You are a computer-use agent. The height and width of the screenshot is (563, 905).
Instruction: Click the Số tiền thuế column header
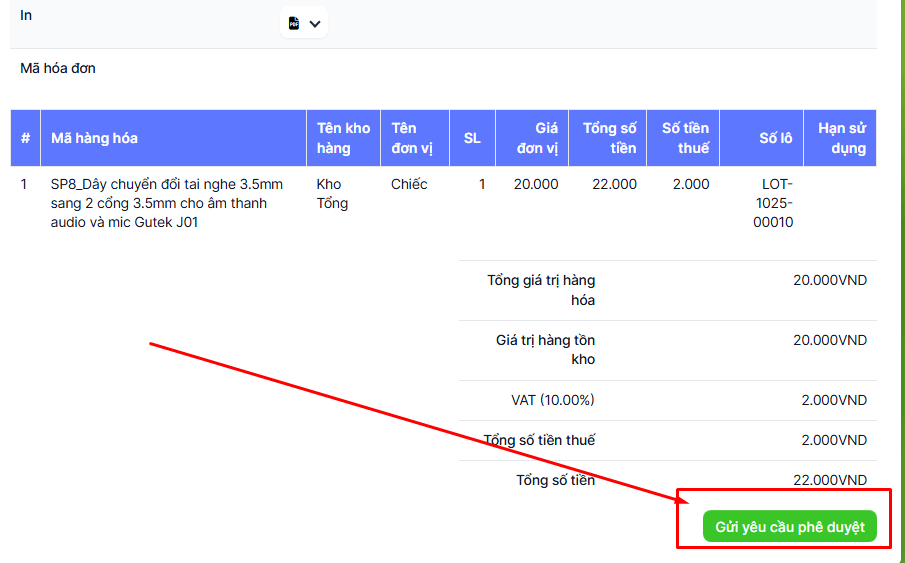[x=685, y=138]
